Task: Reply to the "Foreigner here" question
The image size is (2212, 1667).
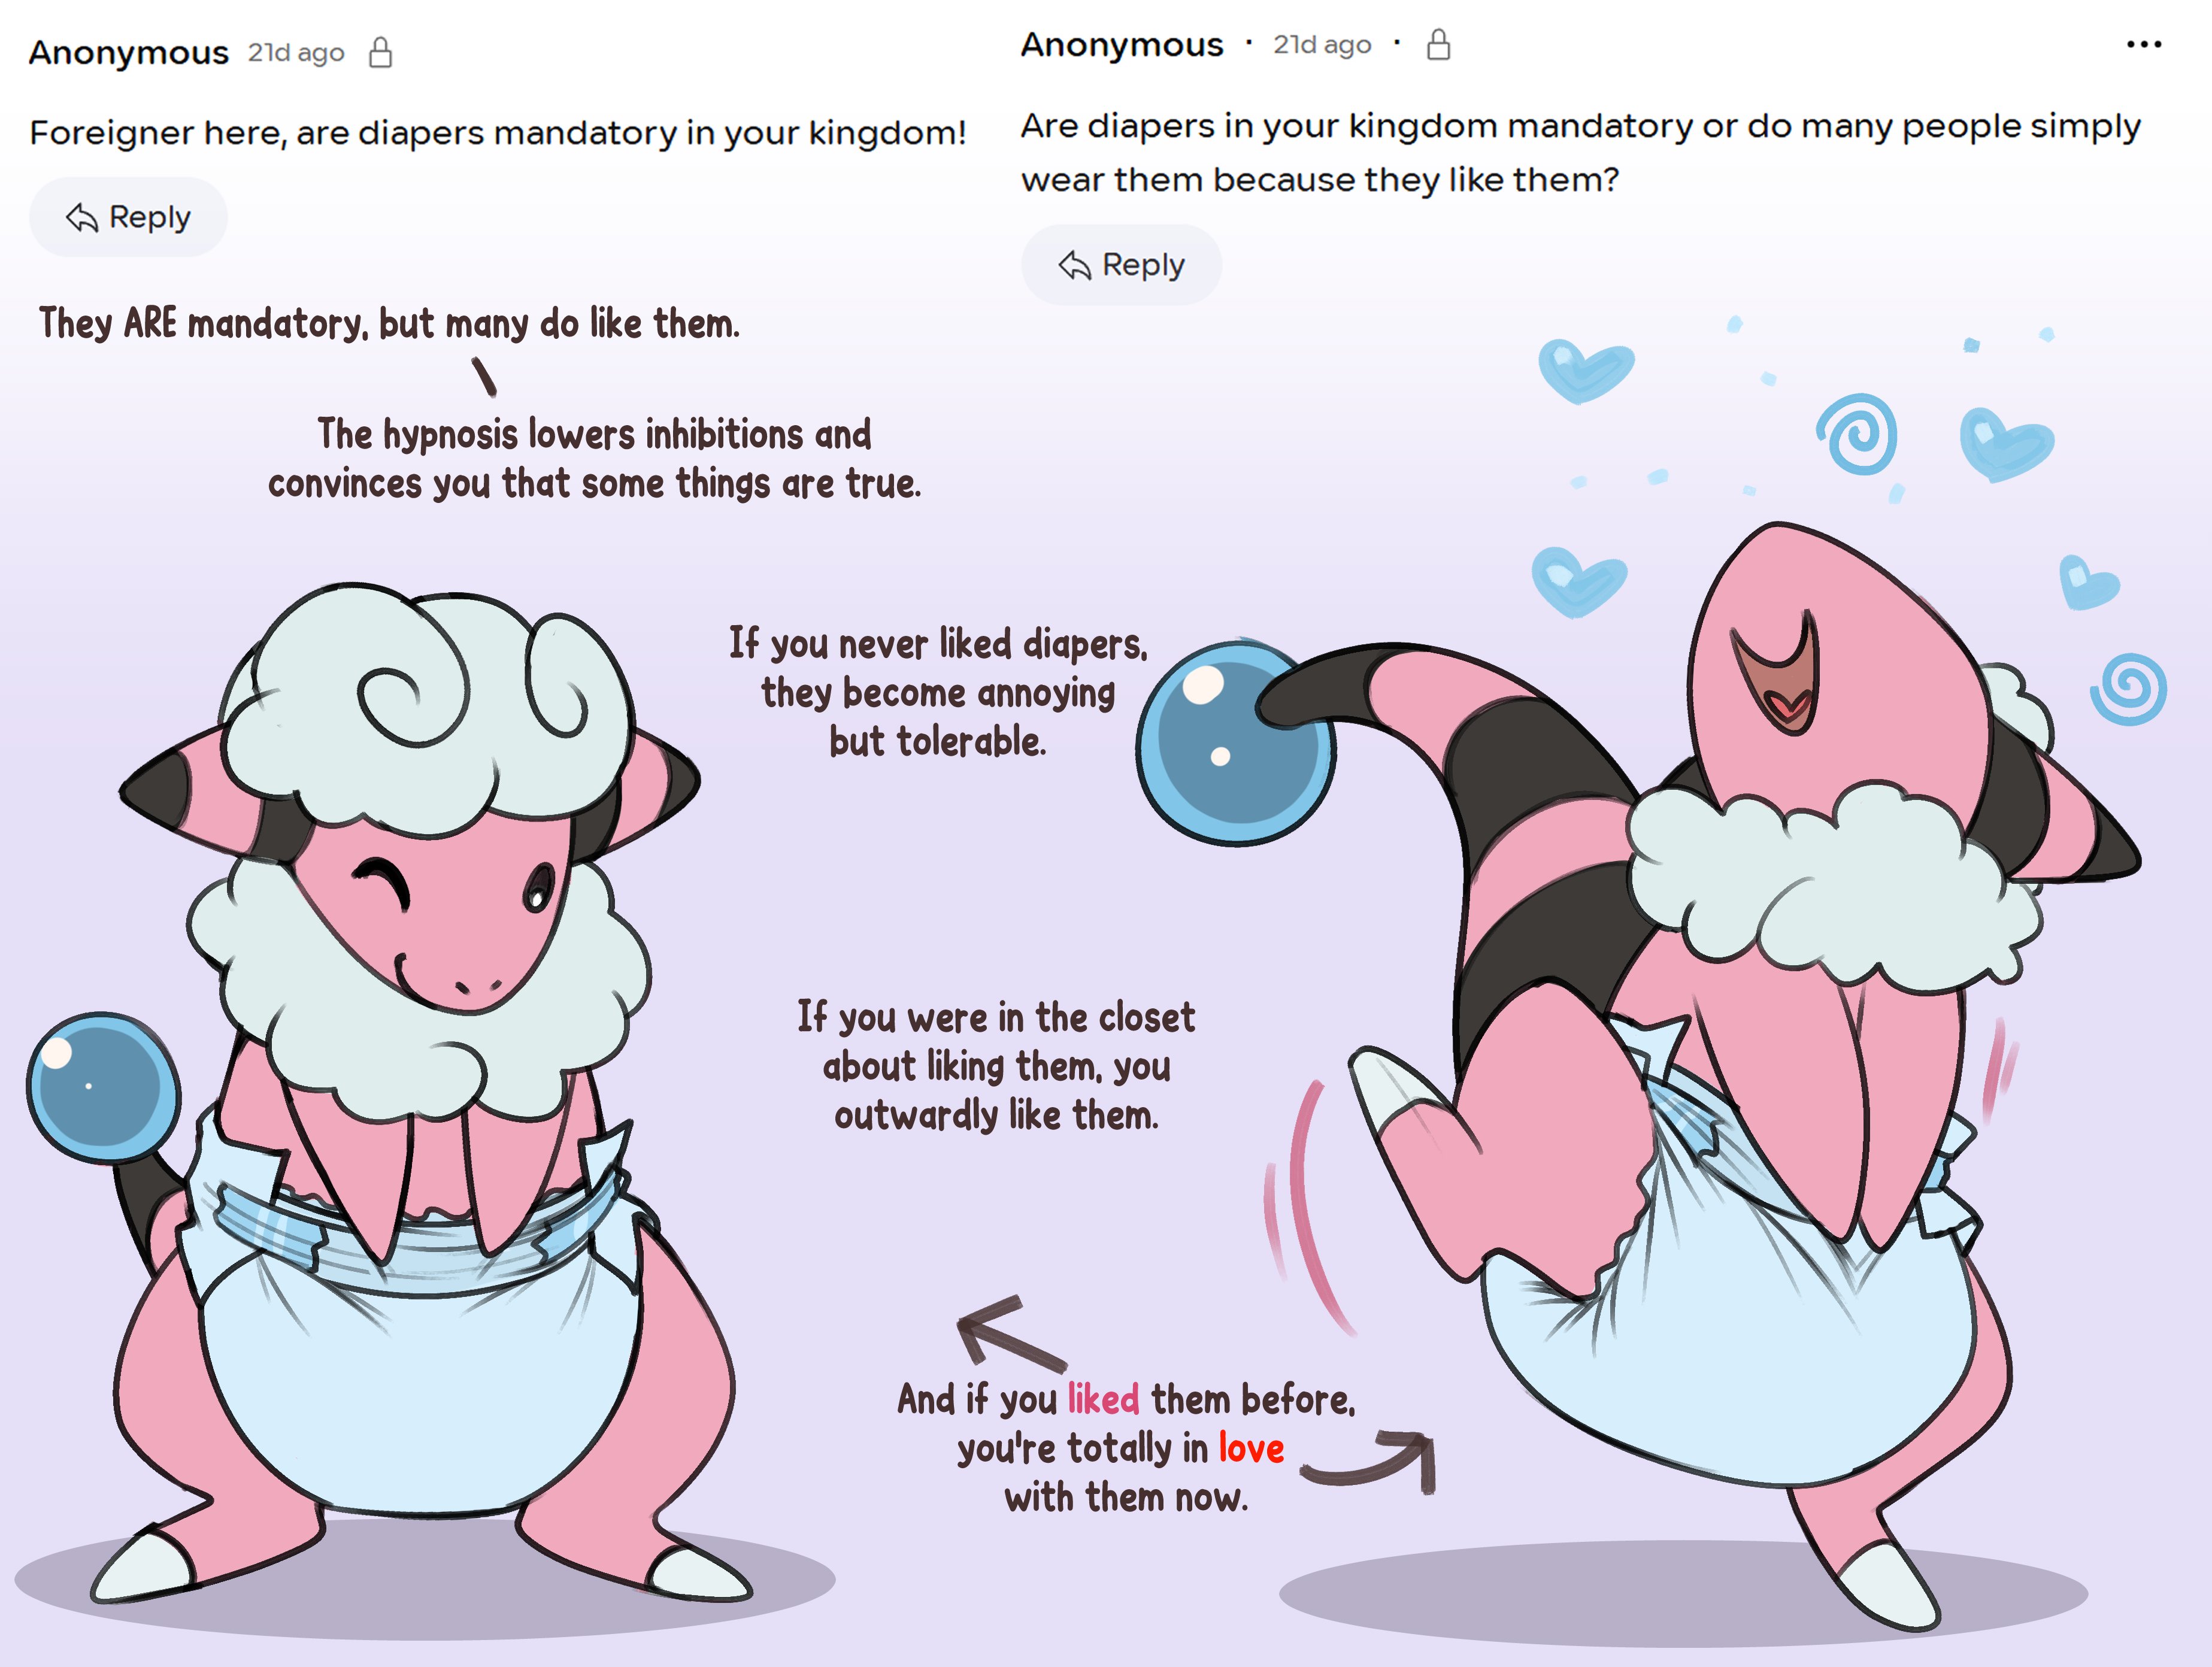Action: (128, 217)
